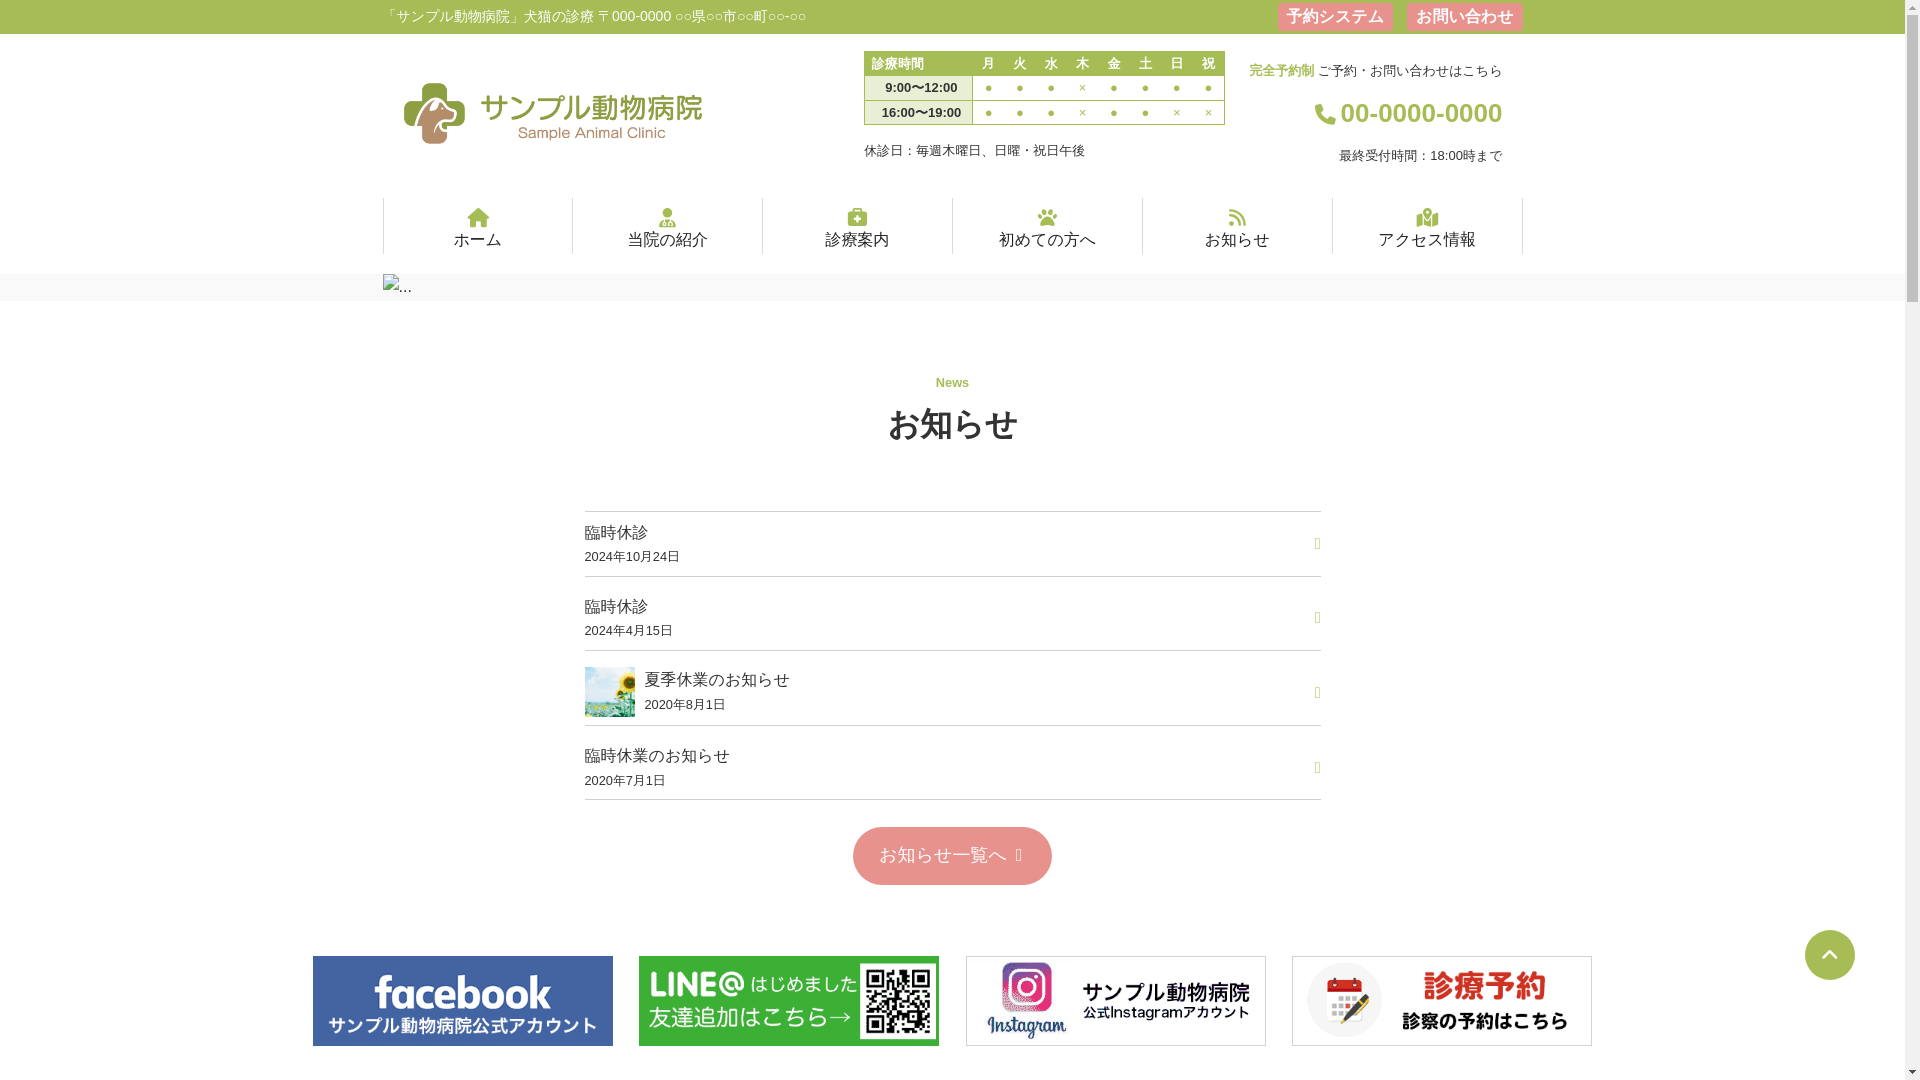Click arrow at right of 夏季休業 row

1317,693
